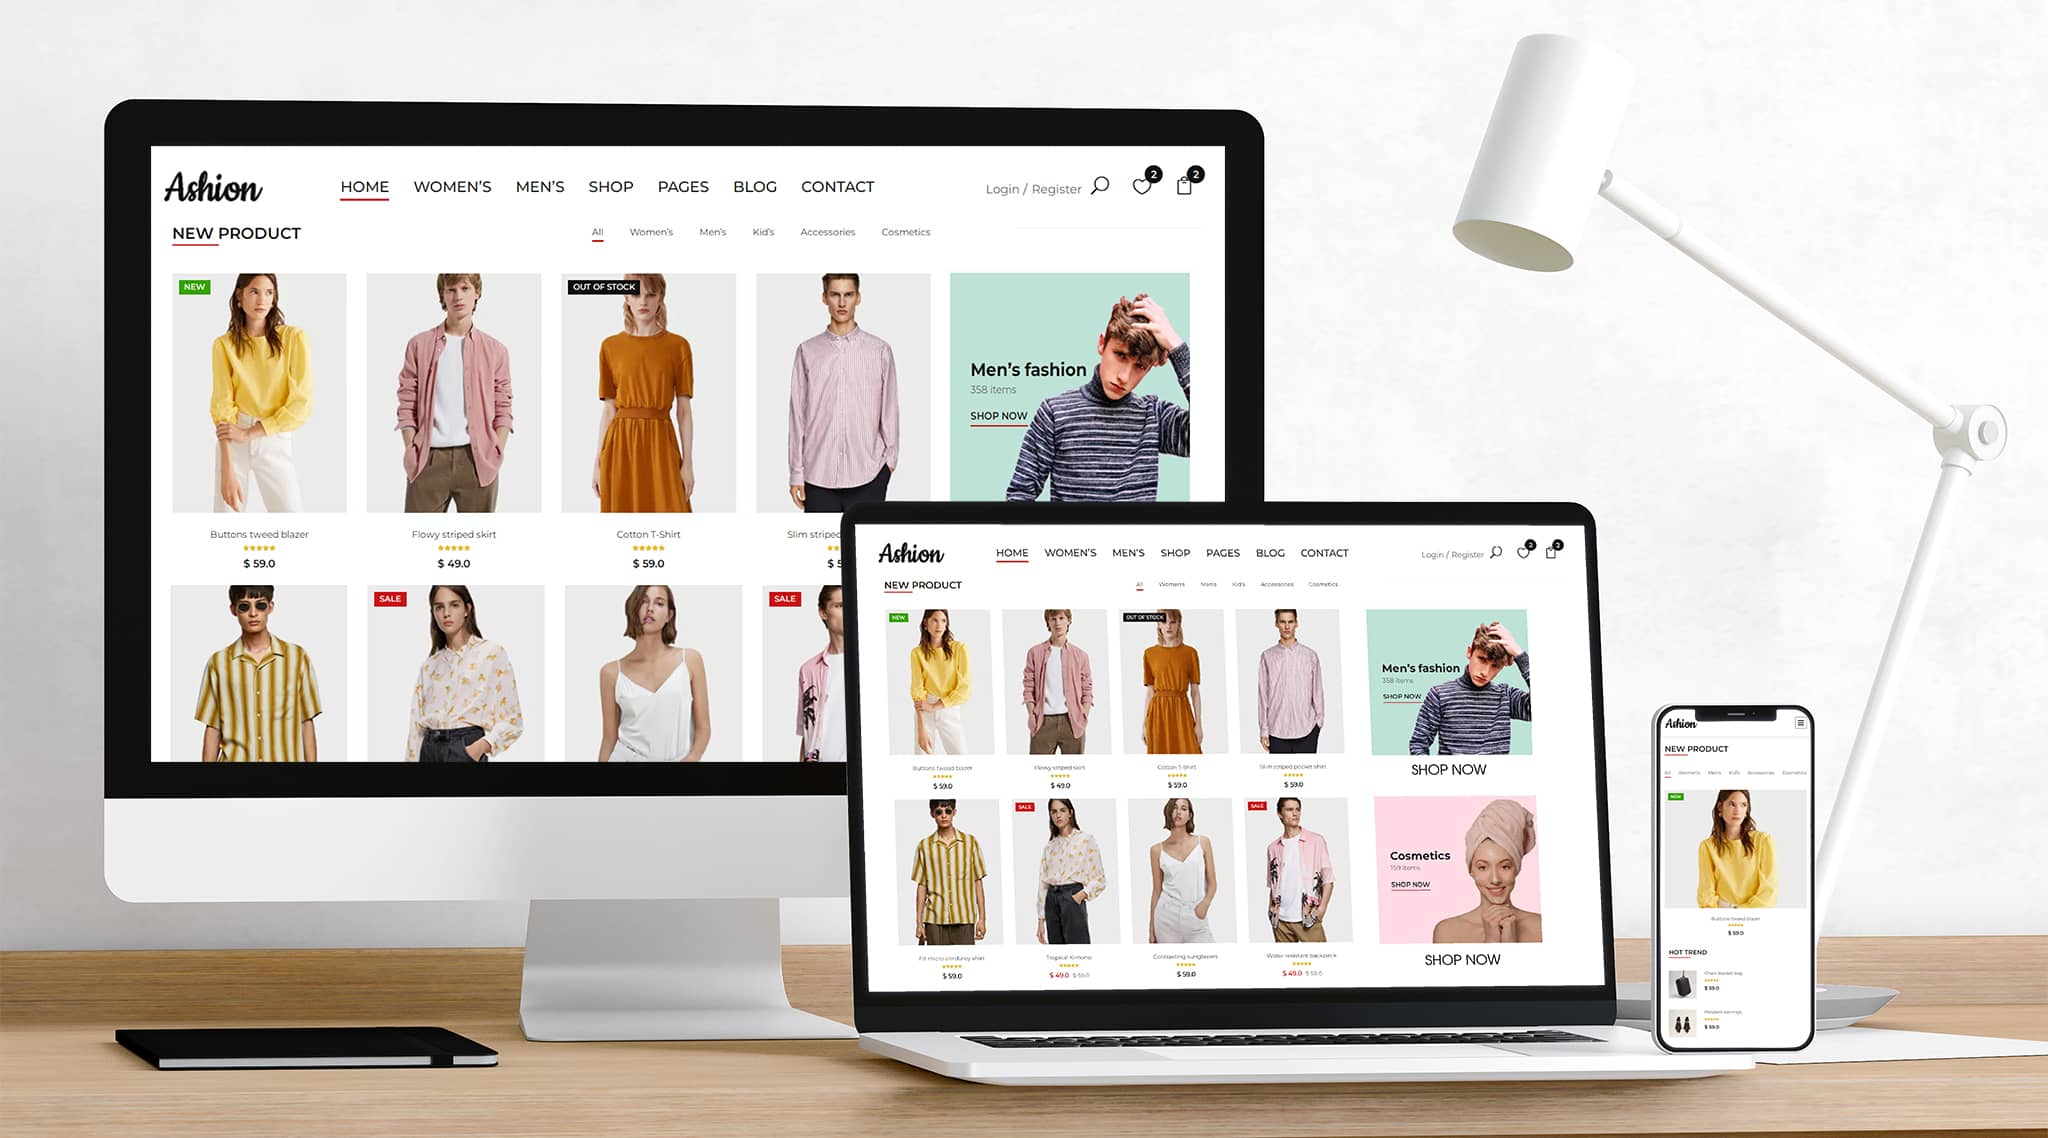Expand the MEN'S navigation dropdown
The image size is (2048, 1138).
coord(539,186)
